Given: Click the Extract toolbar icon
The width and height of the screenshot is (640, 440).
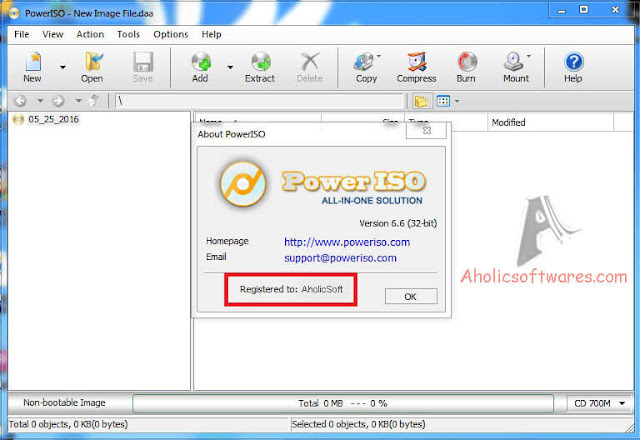Looking at the screenshot, I should point(260,67).
